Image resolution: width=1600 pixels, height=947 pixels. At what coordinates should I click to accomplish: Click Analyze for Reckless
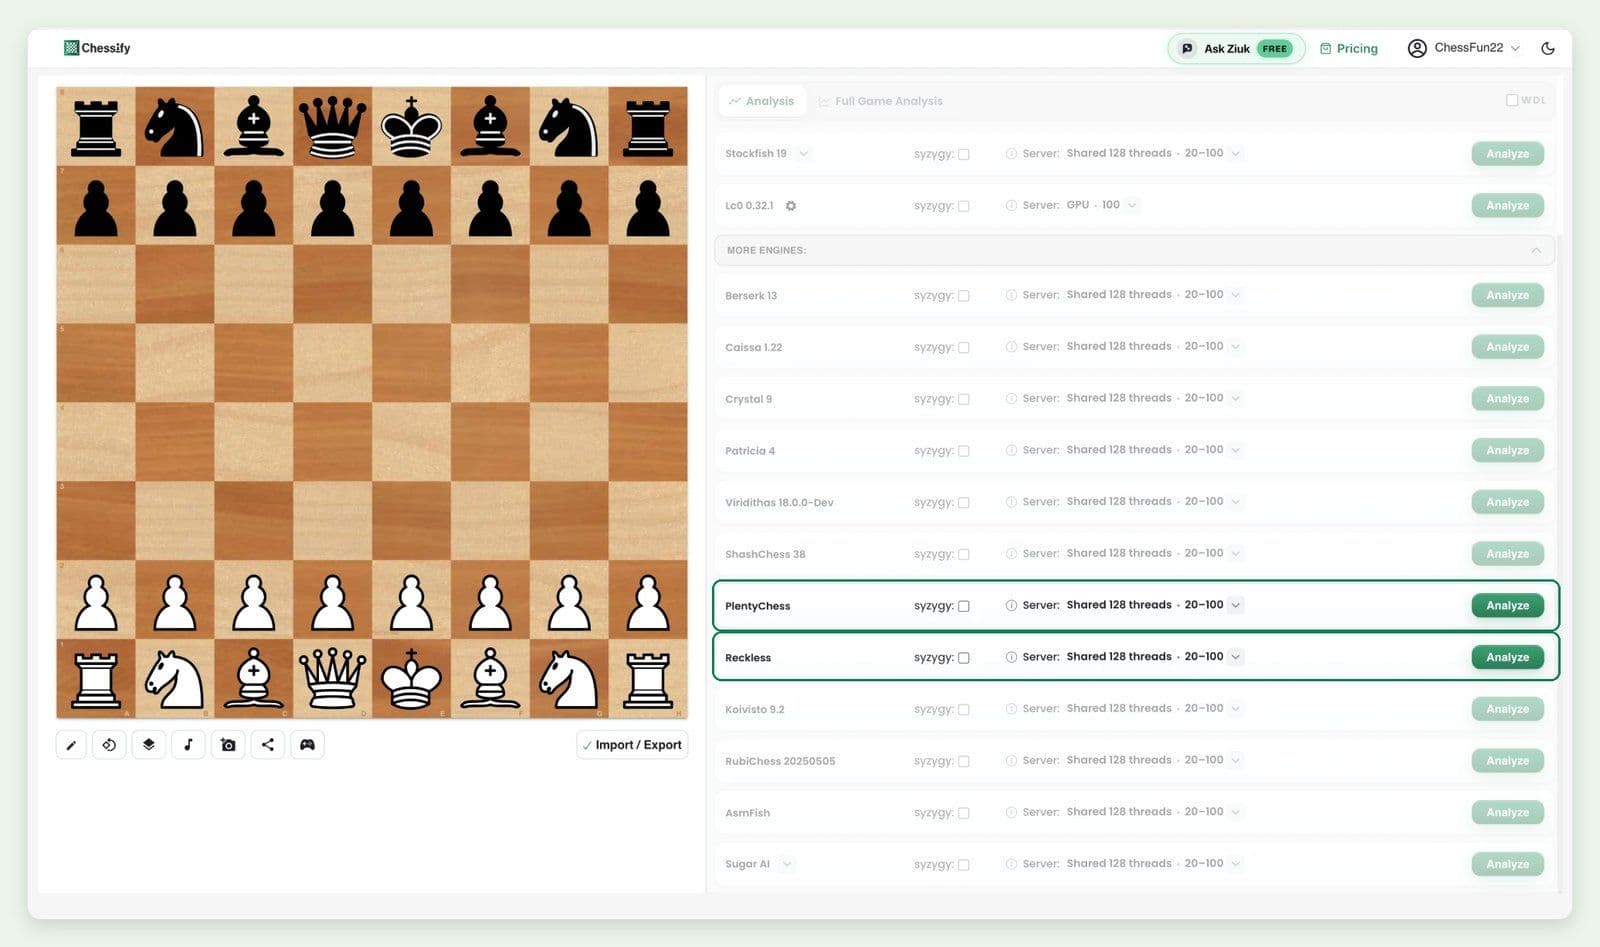[1507, 657]
